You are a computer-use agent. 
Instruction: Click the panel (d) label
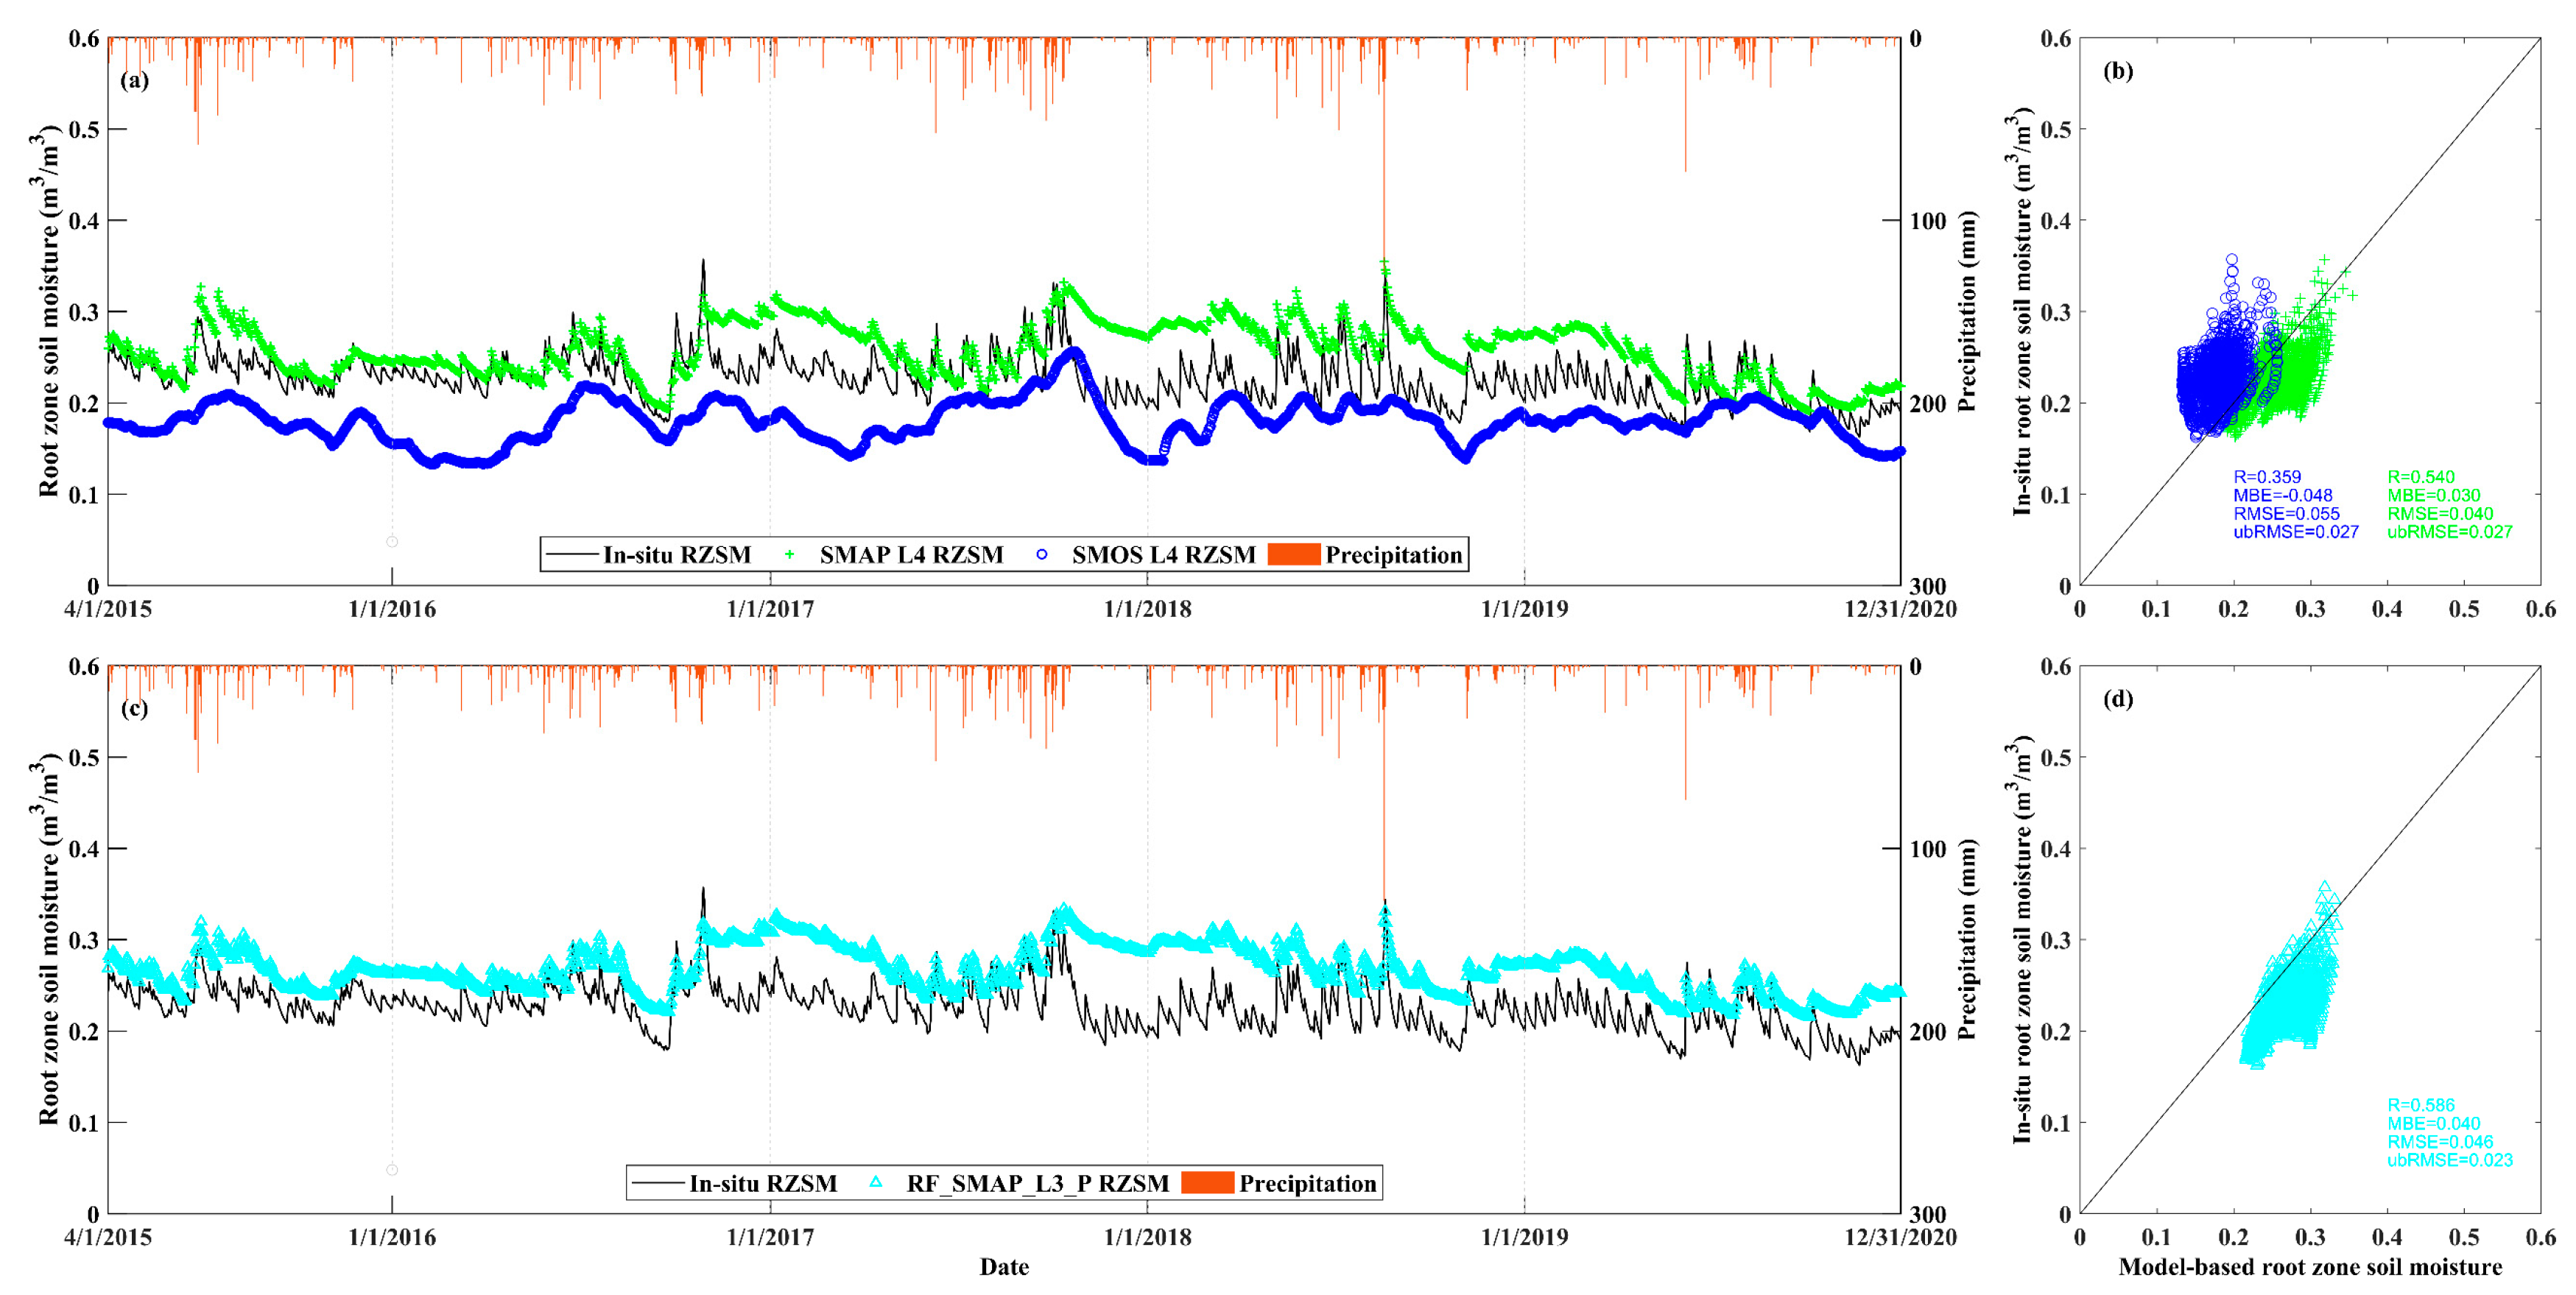pyautogui.click(x=2118, y=699)
